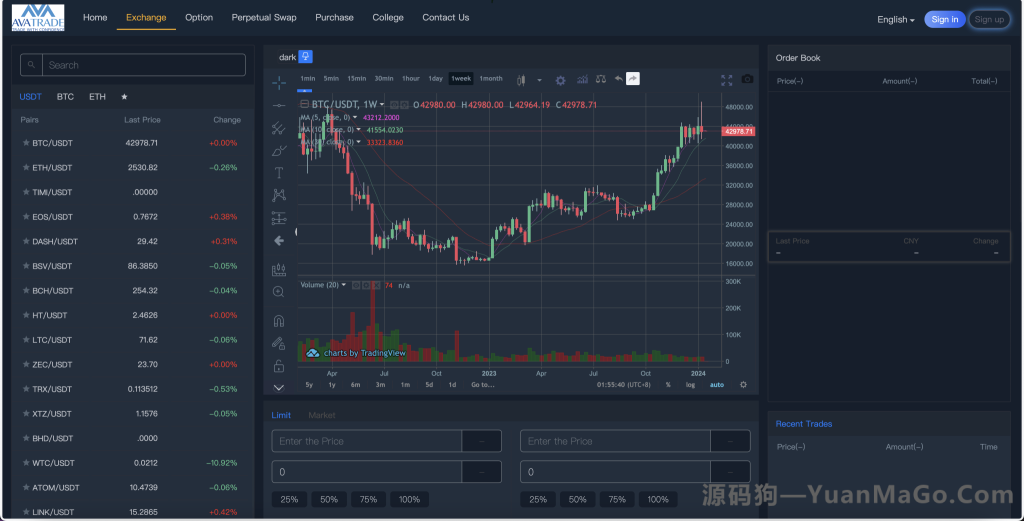The image size is (1024, 521).
Task: Set chart interval to 1hour
Action: [411, 78]
